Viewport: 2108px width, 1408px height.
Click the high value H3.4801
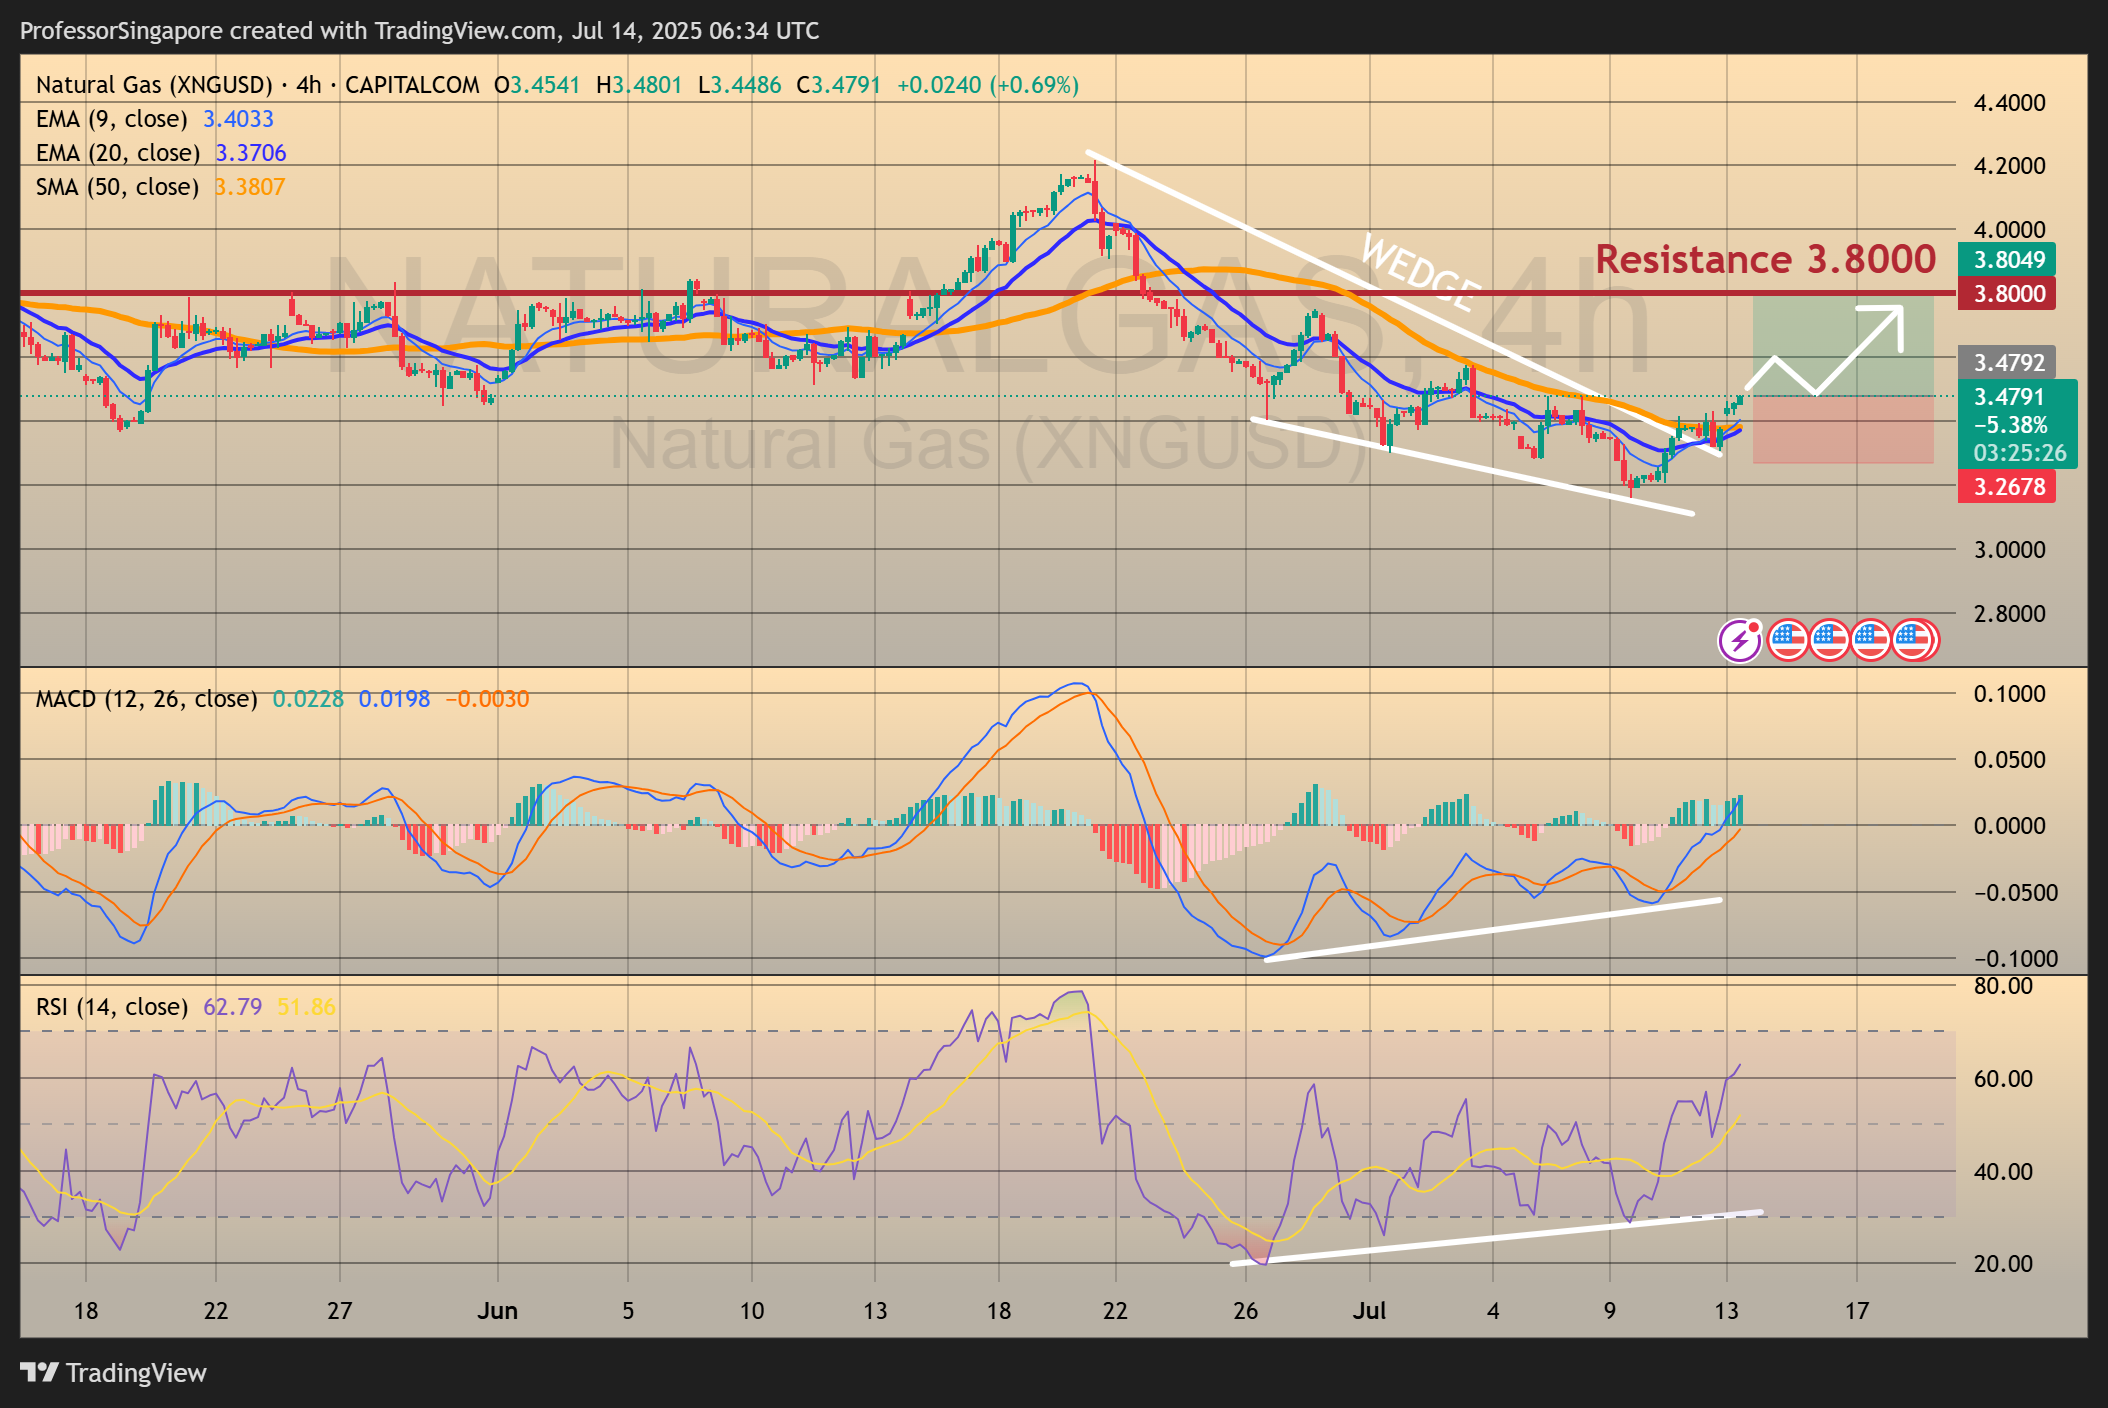[639, 85]
